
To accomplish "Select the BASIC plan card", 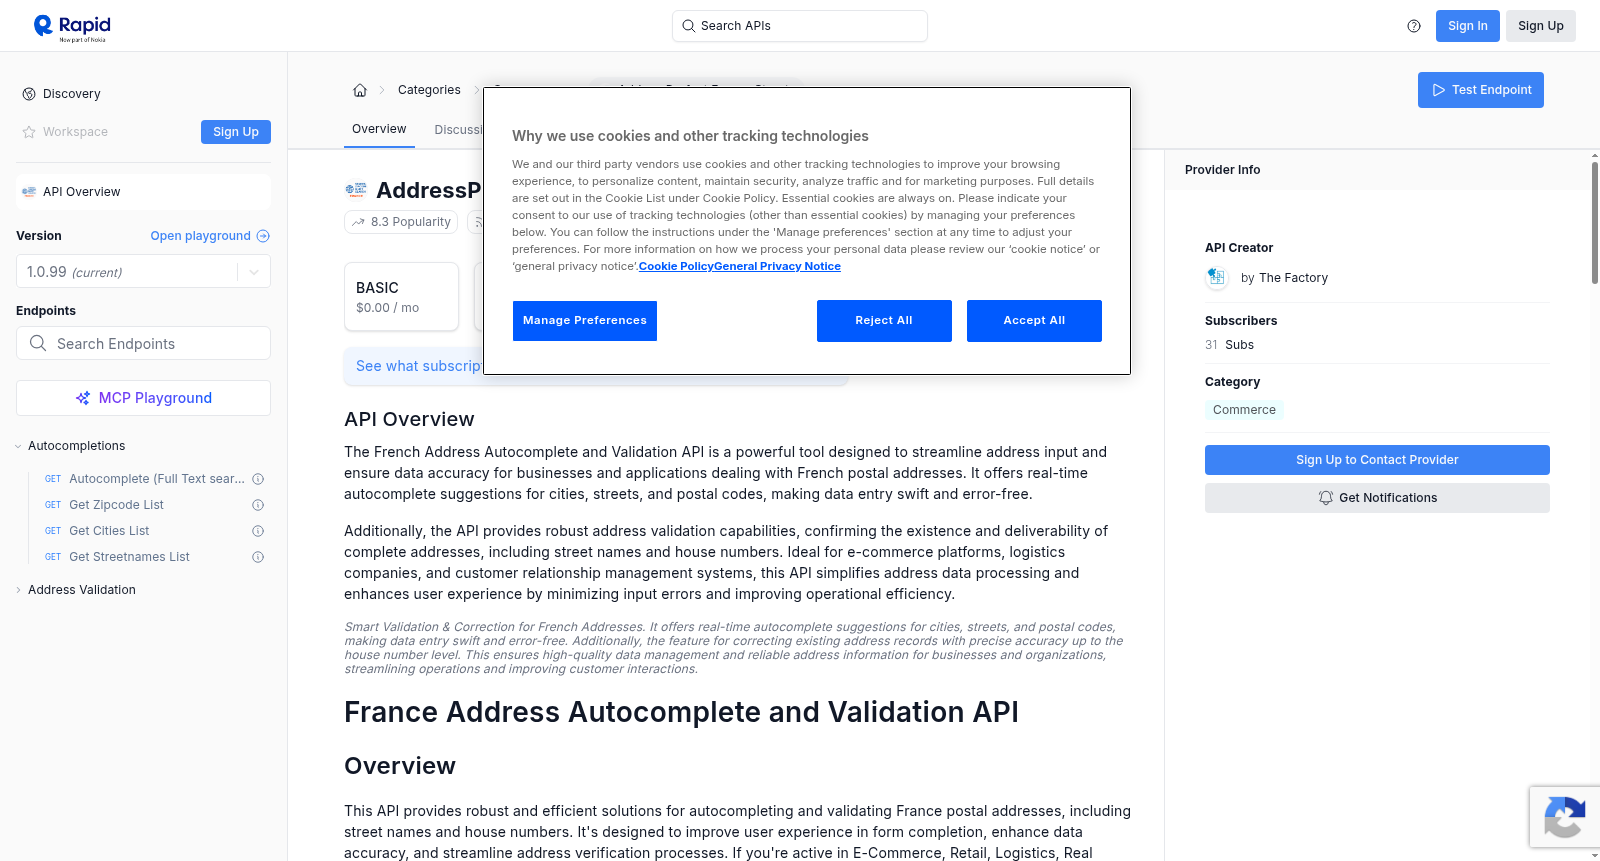I will pos(401,297).
